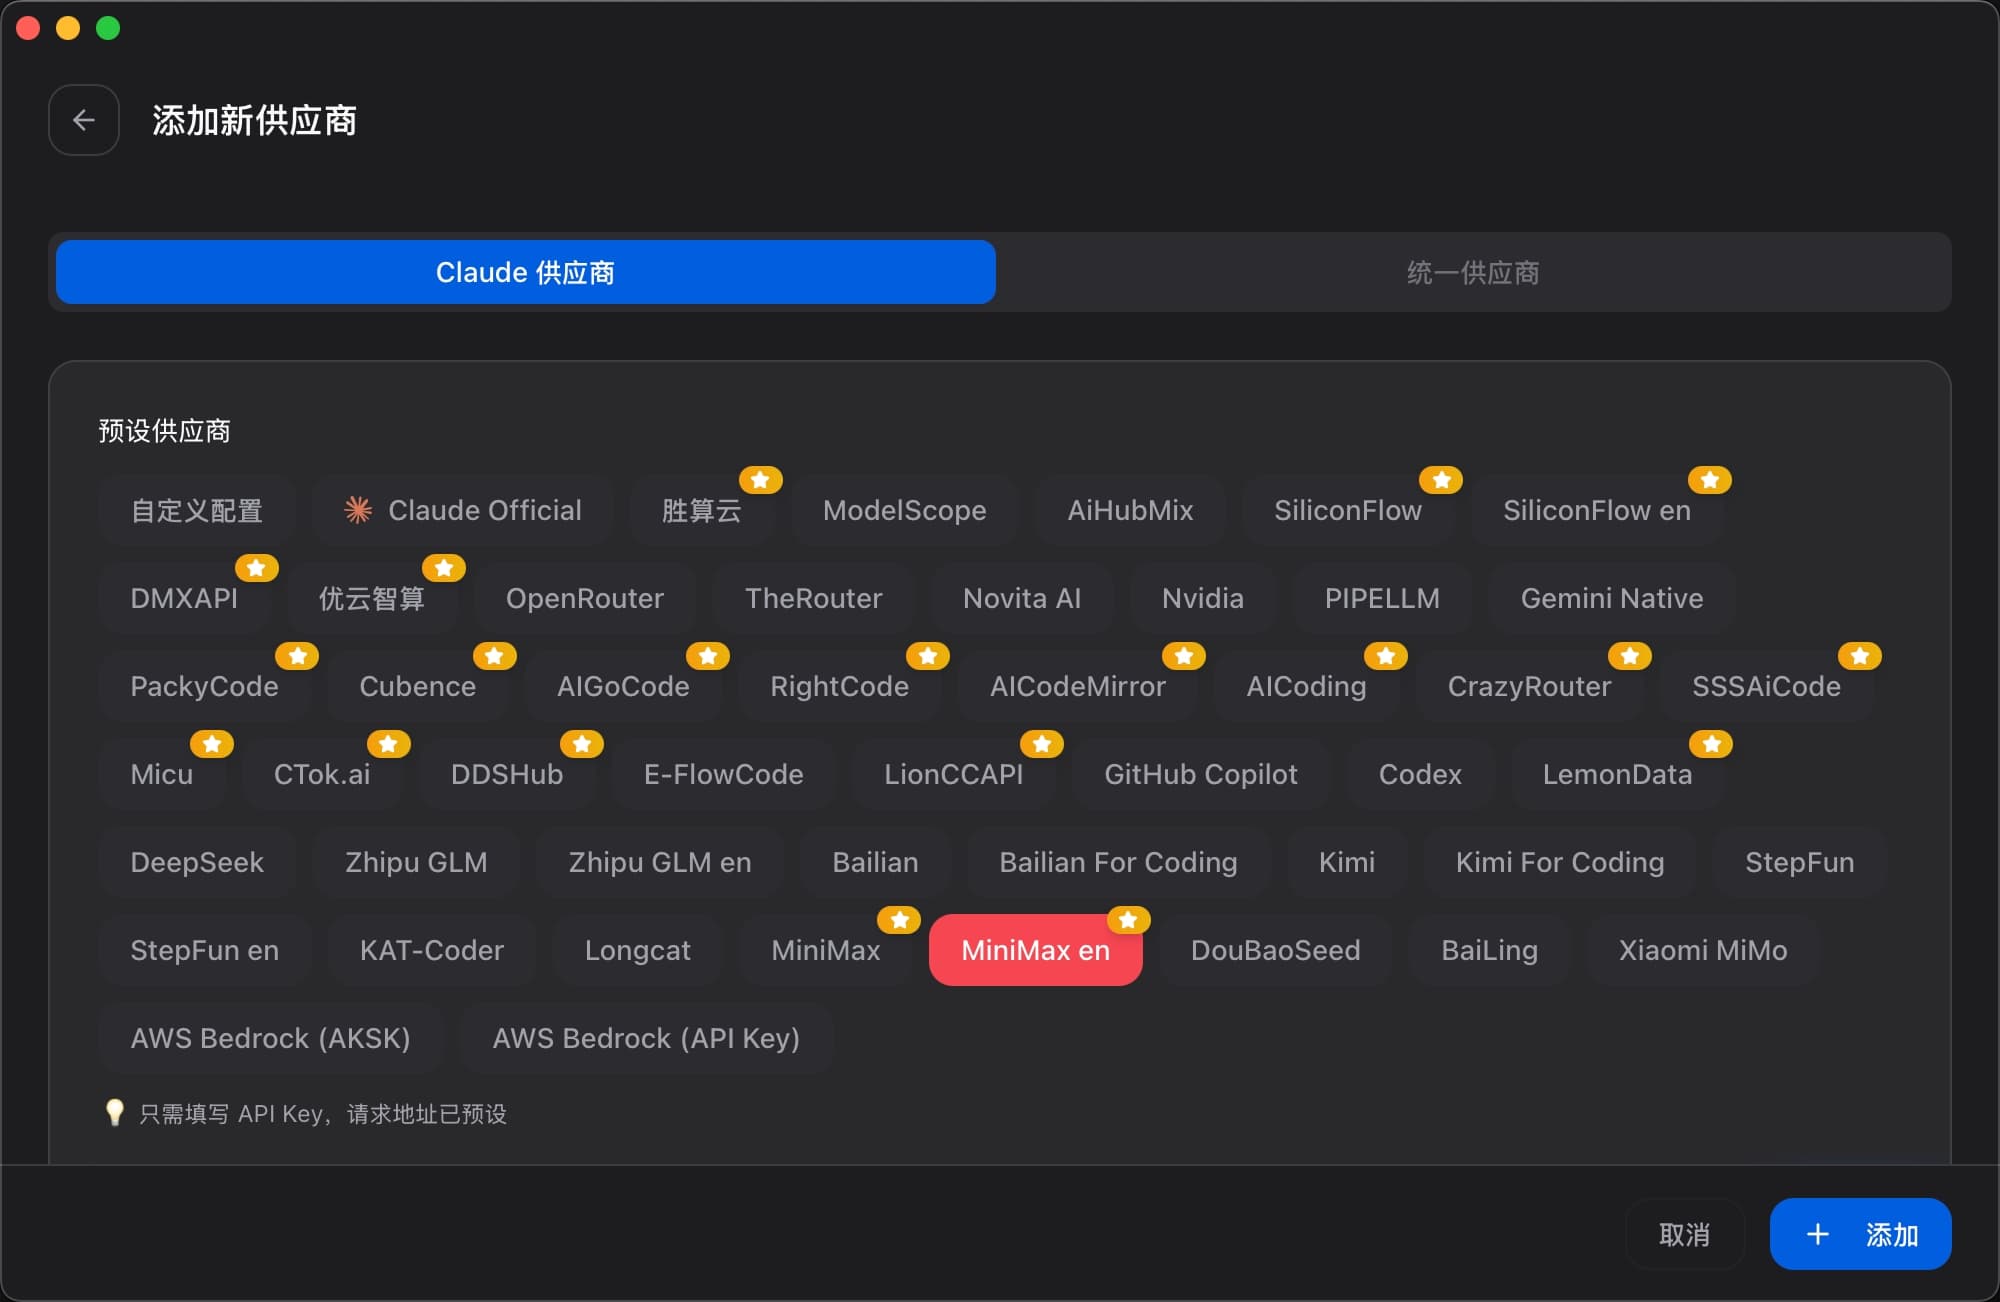Viewport: 2000px width, 1302px height.
Task: Pick Micu preset
Action: (x=162, y=774)
